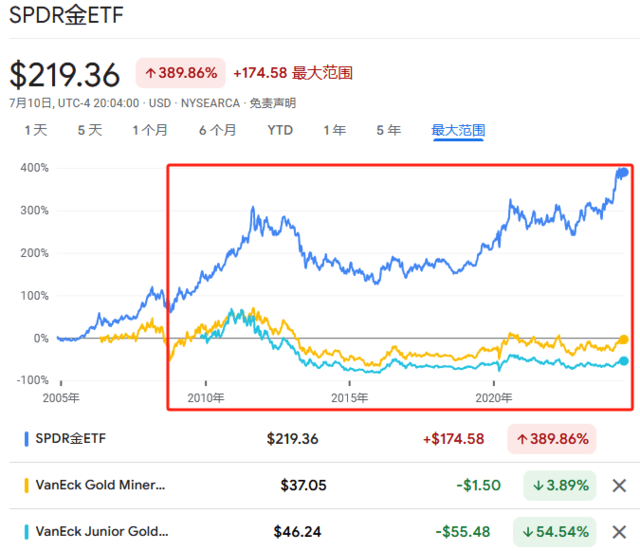
Task: Select the 5年 time range tab
Action: tap(388, 130)
